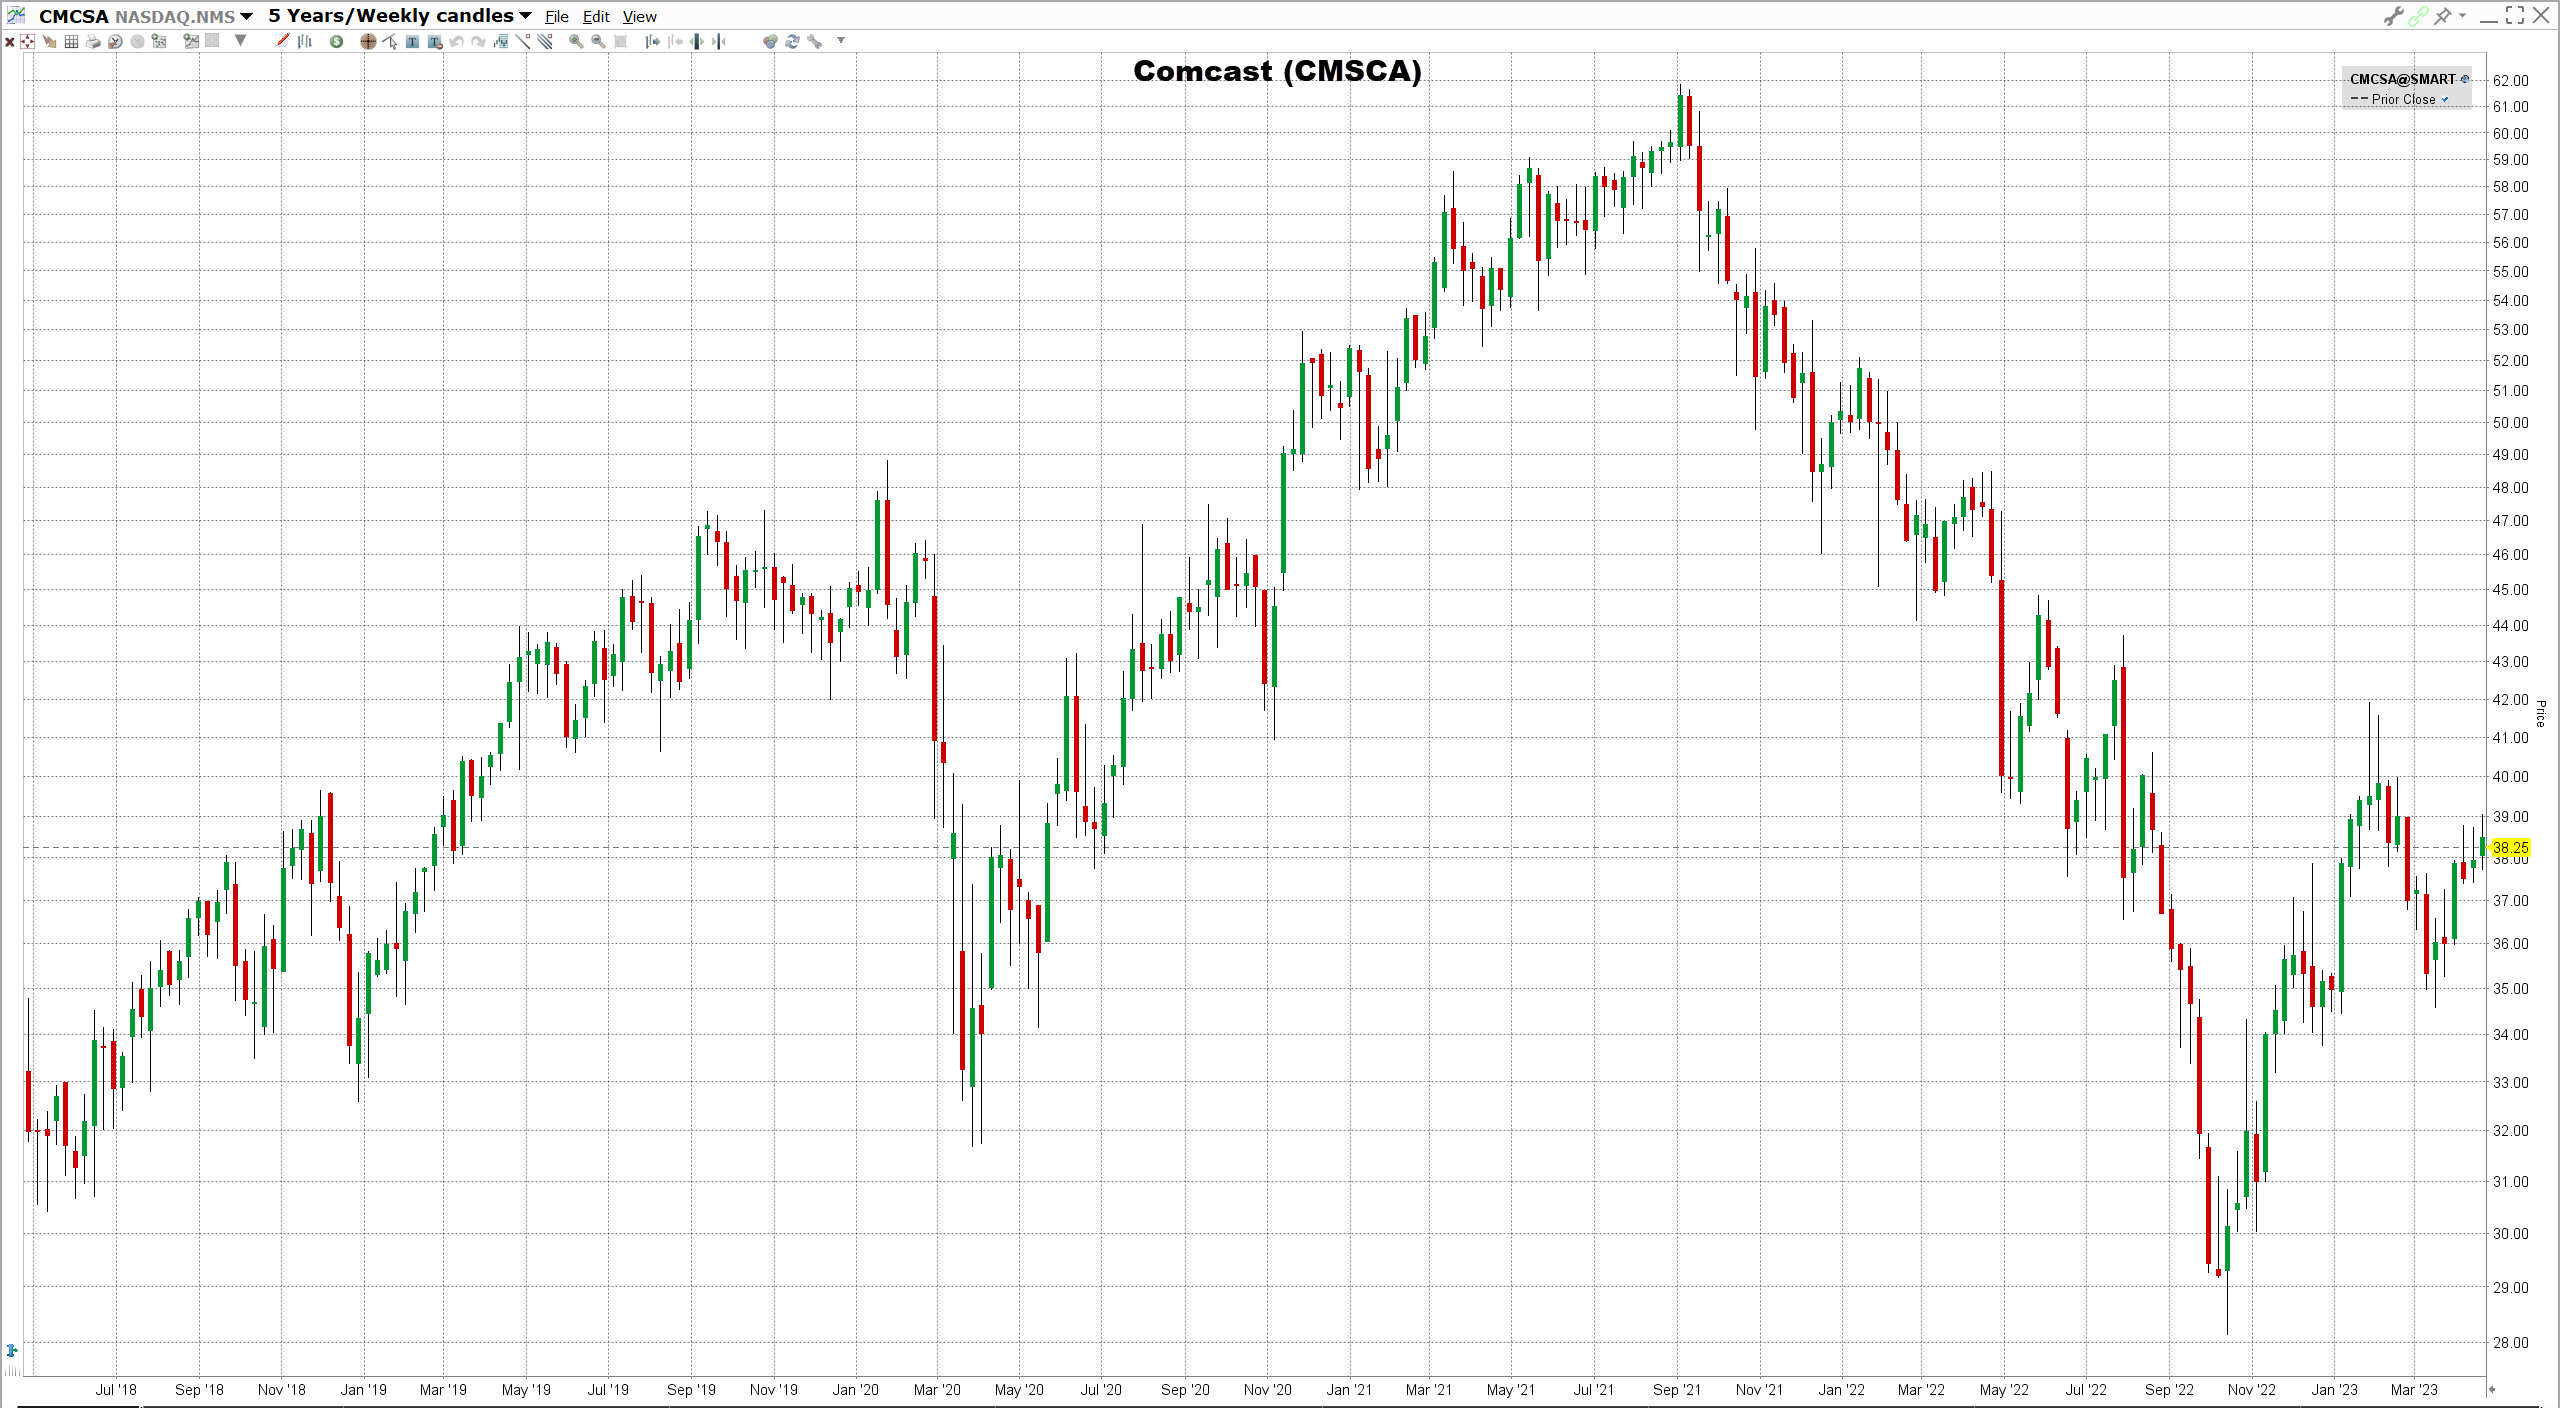The height and width of the screenshot is (1408, 2560).
Task: Click the crosshair cursor tool icon
Action: coord(368,41)
